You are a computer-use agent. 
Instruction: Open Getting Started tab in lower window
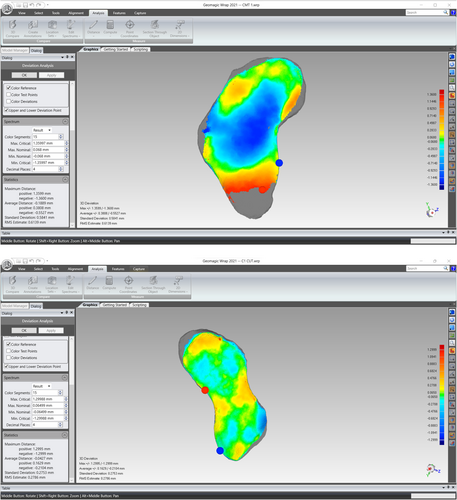(115, 305)
